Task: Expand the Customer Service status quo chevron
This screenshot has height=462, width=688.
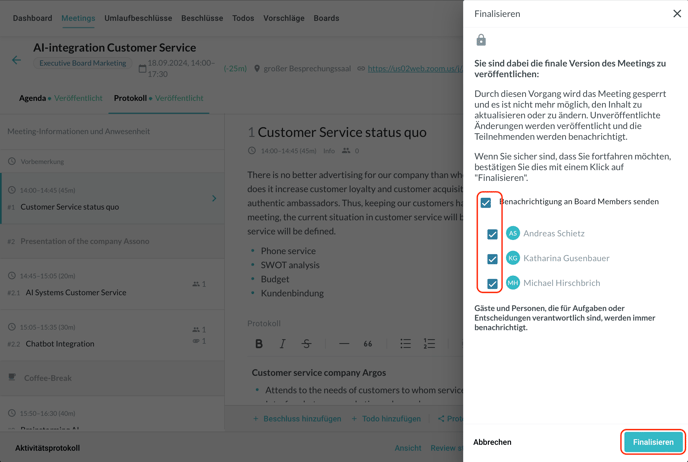Action: [214, 198]
